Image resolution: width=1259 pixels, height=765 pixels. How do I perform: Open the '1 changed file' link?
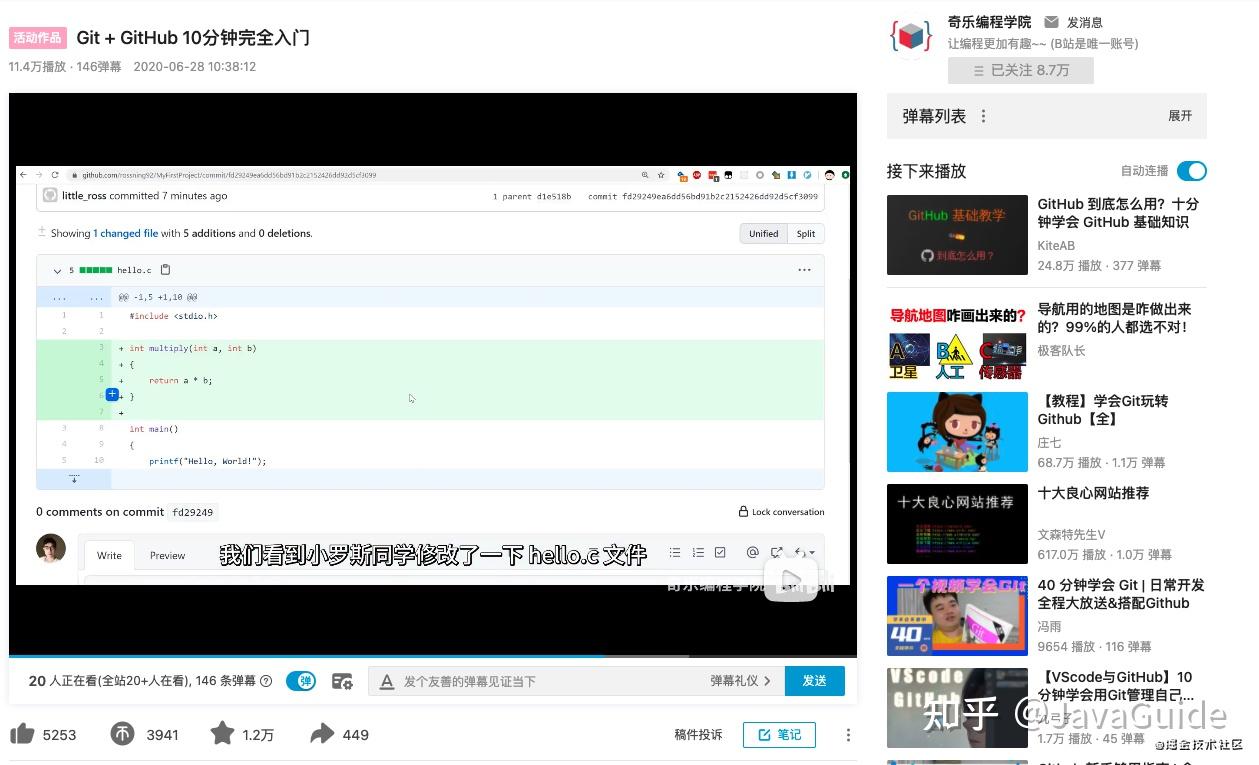click(126, 233)
